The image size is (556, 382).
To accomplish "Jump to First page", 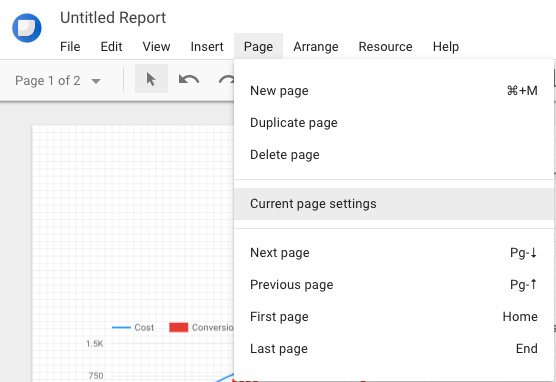I will [x=394, y=317].
